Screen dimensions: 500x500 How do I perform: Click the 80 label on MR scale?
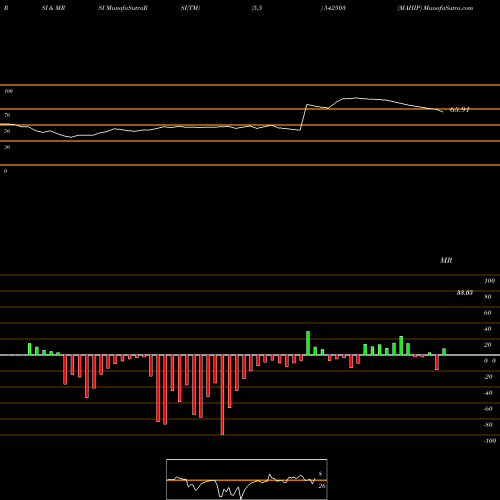pyautogui.click(x=488, y=297)
